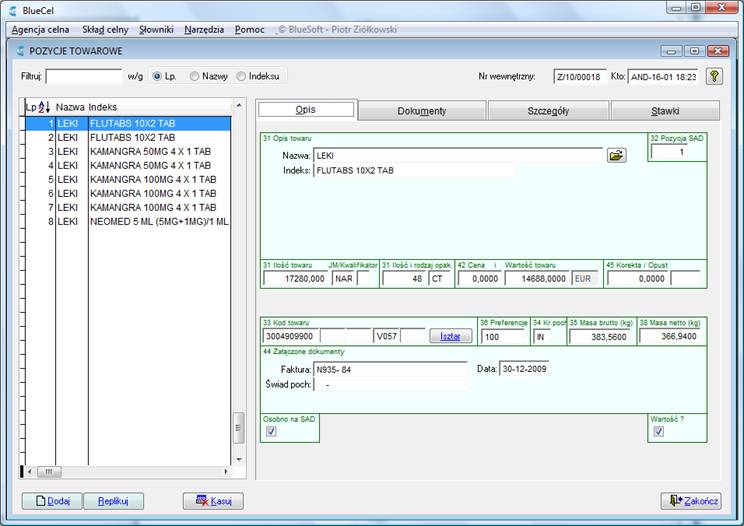This screenshot has height=526, width=744.
Task: Click the Preferencje field 100
Action: (504, 337)
